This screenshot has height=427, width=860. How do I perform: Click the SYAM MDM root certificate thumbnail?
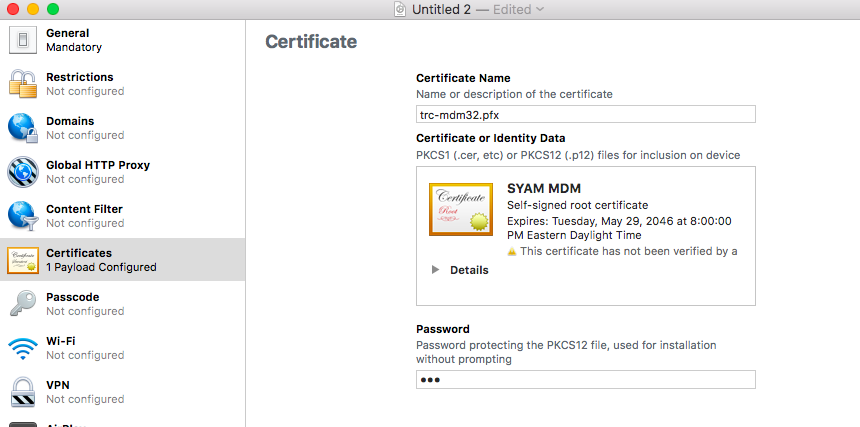pyautogui.click(x=460, y=209)
